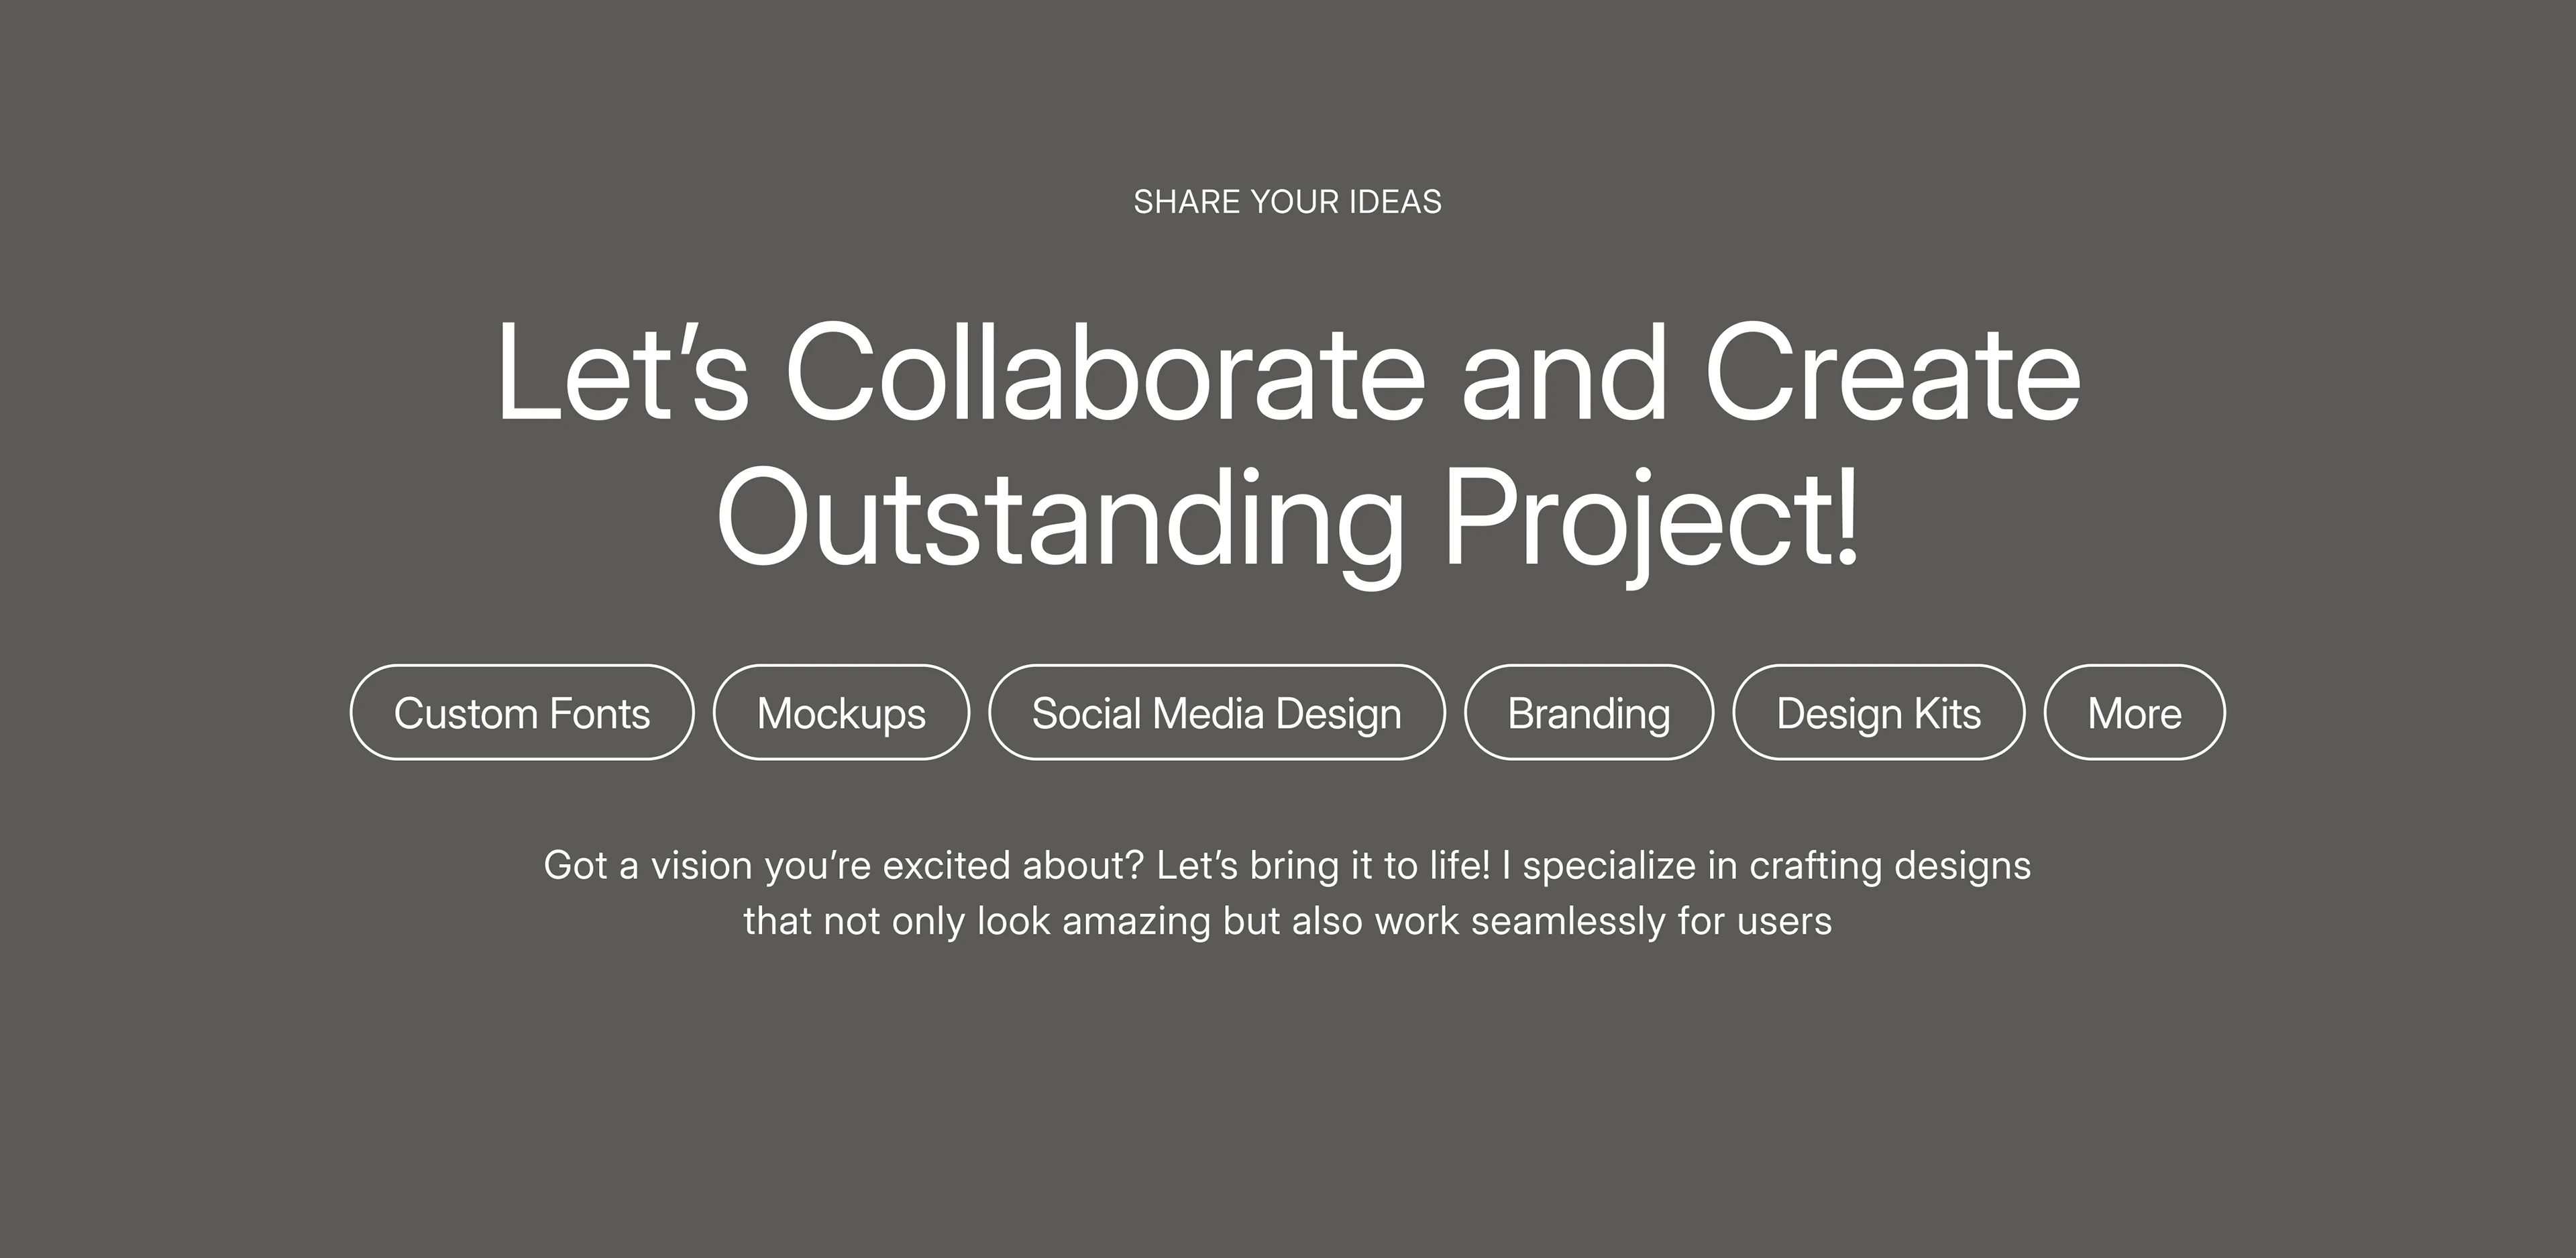Image resolution: width=2576 pixels, height=1258 pixels.
Task: Click the word "and" in the headline
Action: pos(1565,371)
